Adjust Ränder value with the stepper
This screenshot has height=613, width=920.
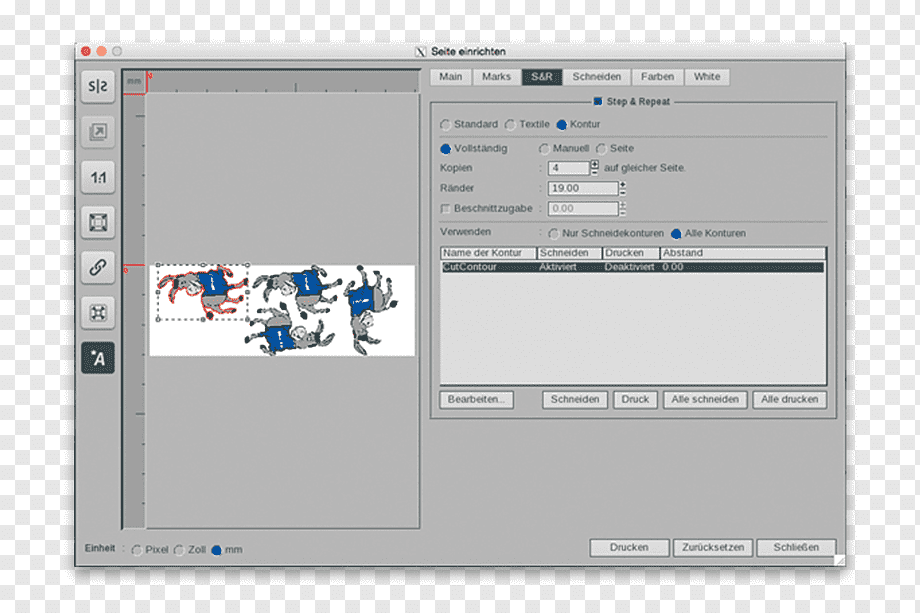pos(623,188)
